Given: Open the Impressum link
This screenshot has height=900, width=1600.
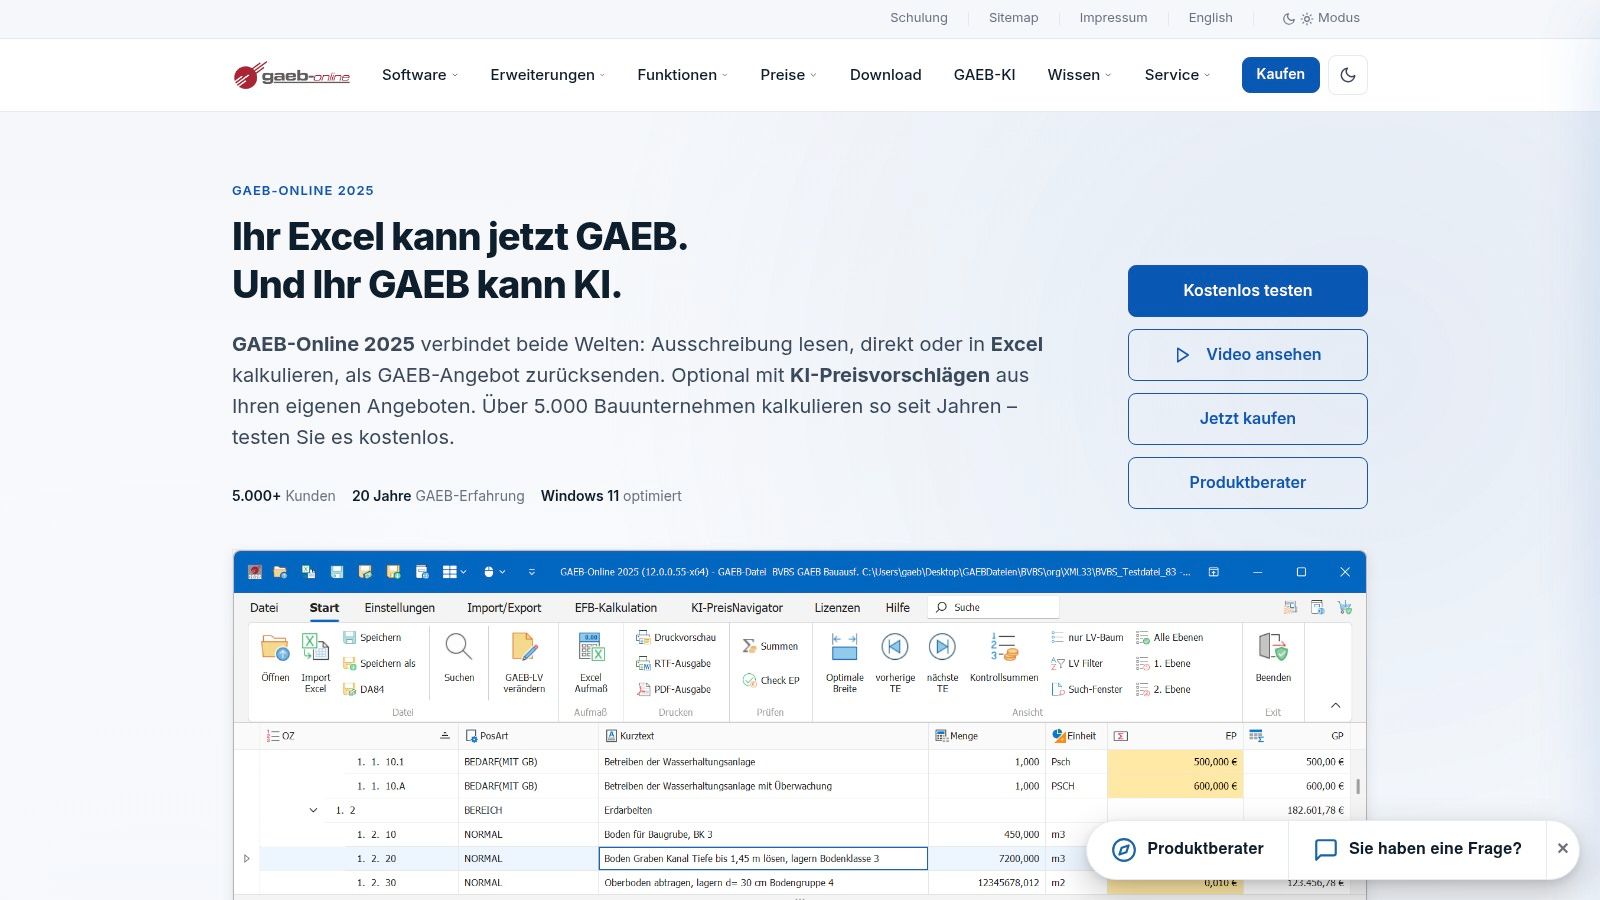Looking at the screenshot, I should pyautogui.click(x=1114, y=18).
